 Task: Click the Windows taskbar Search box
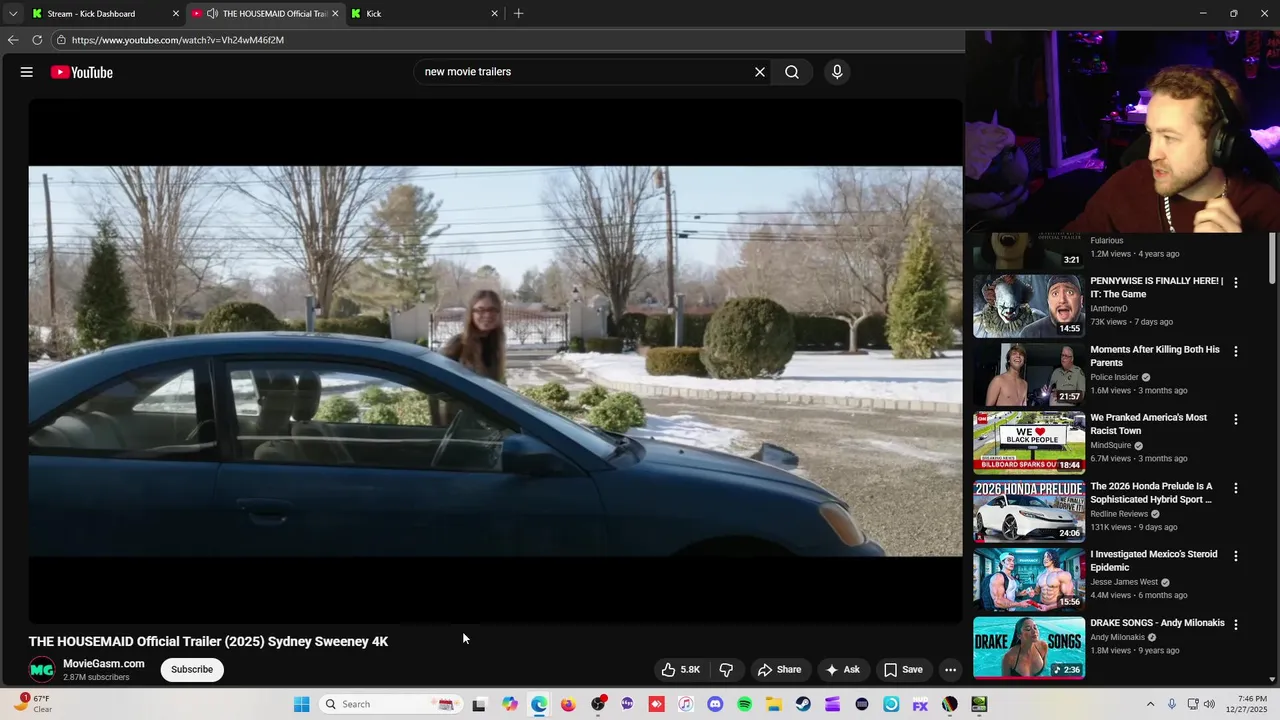click(x=391, y=704)
